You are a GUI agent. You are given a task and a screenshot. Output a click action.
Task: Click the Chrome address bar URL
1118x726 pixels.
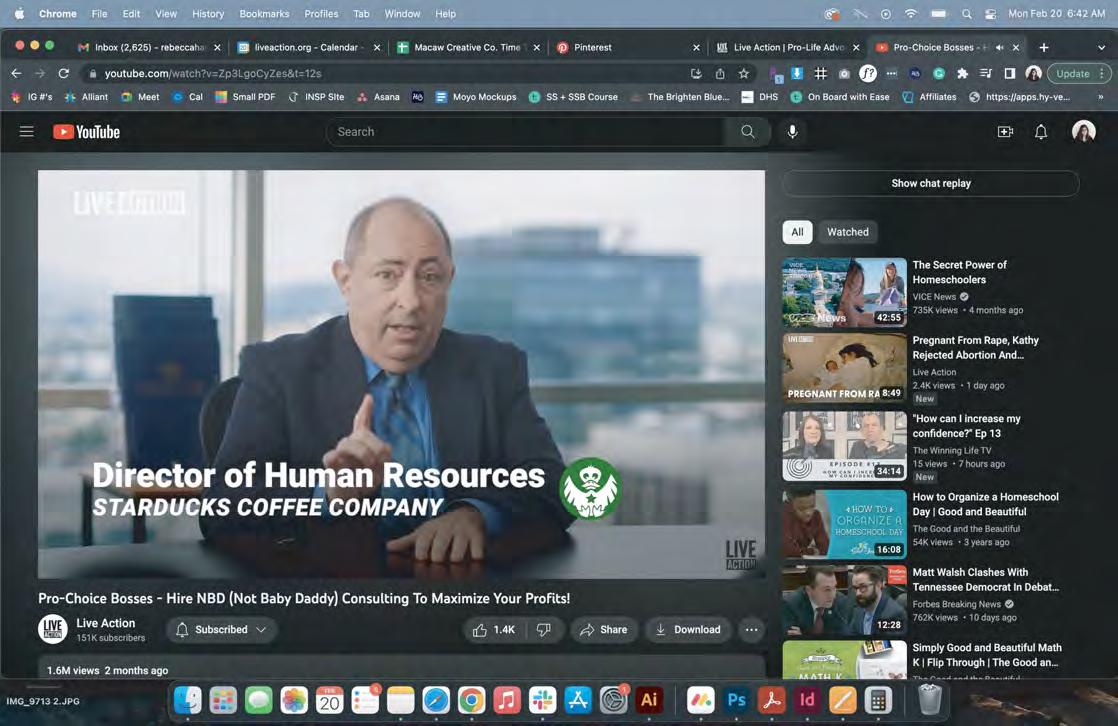(212, 73)
